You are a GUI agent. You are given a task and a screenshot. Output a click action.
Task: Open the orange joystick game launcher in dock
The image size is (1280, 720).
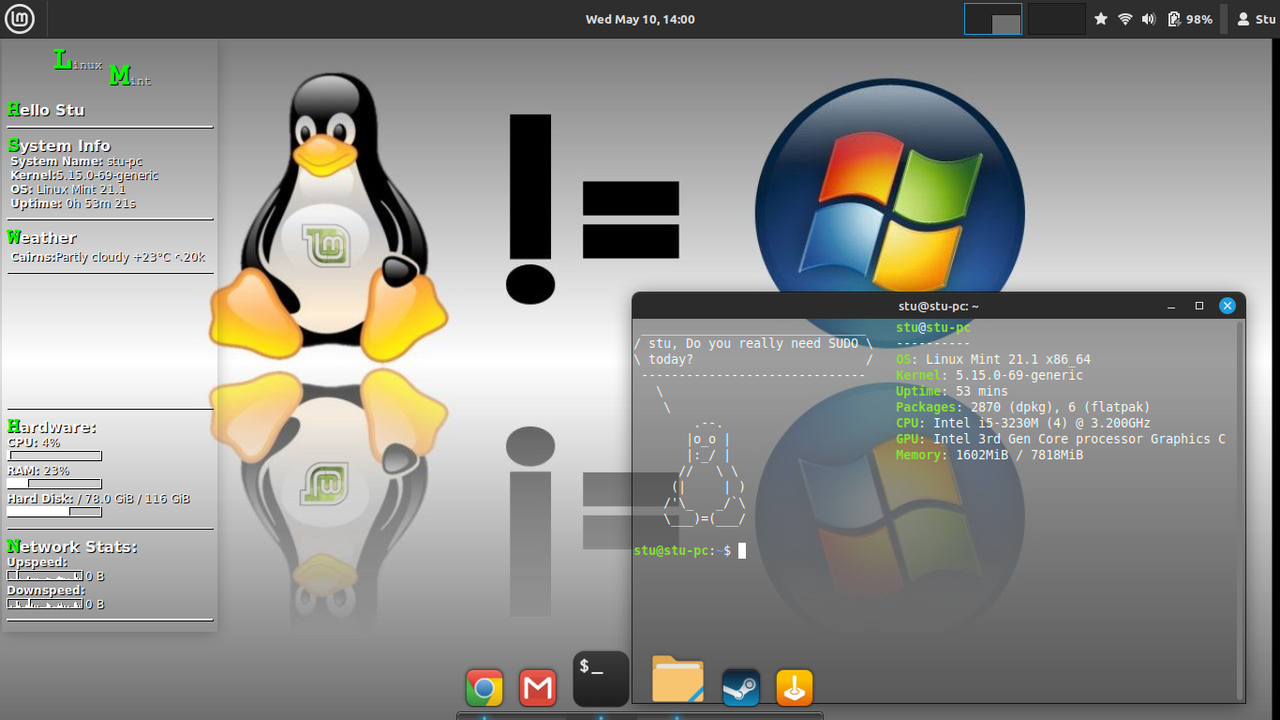(x=795, y=688)
